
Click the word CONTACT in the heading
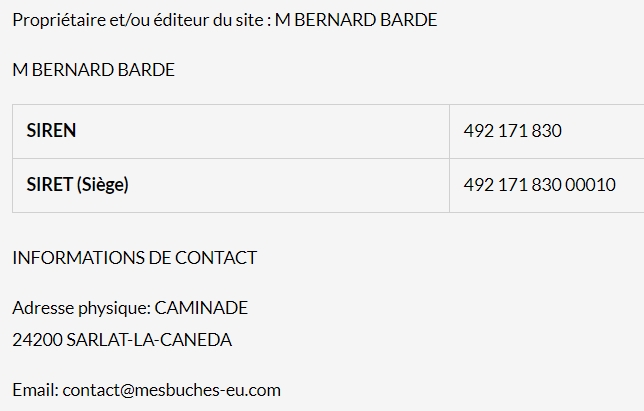[x=216, y=258]
